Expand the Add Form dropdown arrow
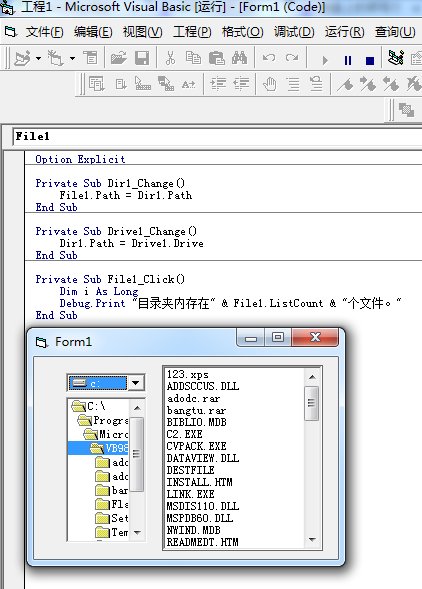Screen dimensions: 422x589 click(72, 59)
